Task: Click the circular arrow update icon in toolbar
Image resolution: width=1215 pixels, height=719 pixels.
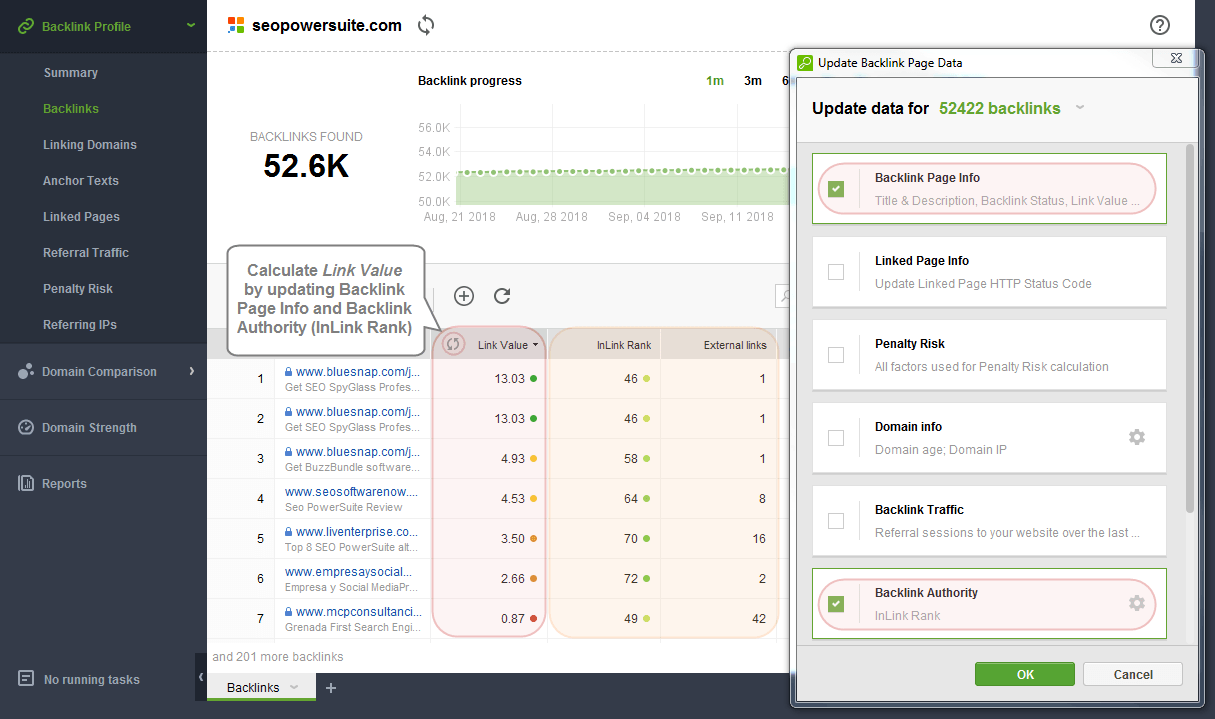Action: pyautogui.click(x=502, y=295)
